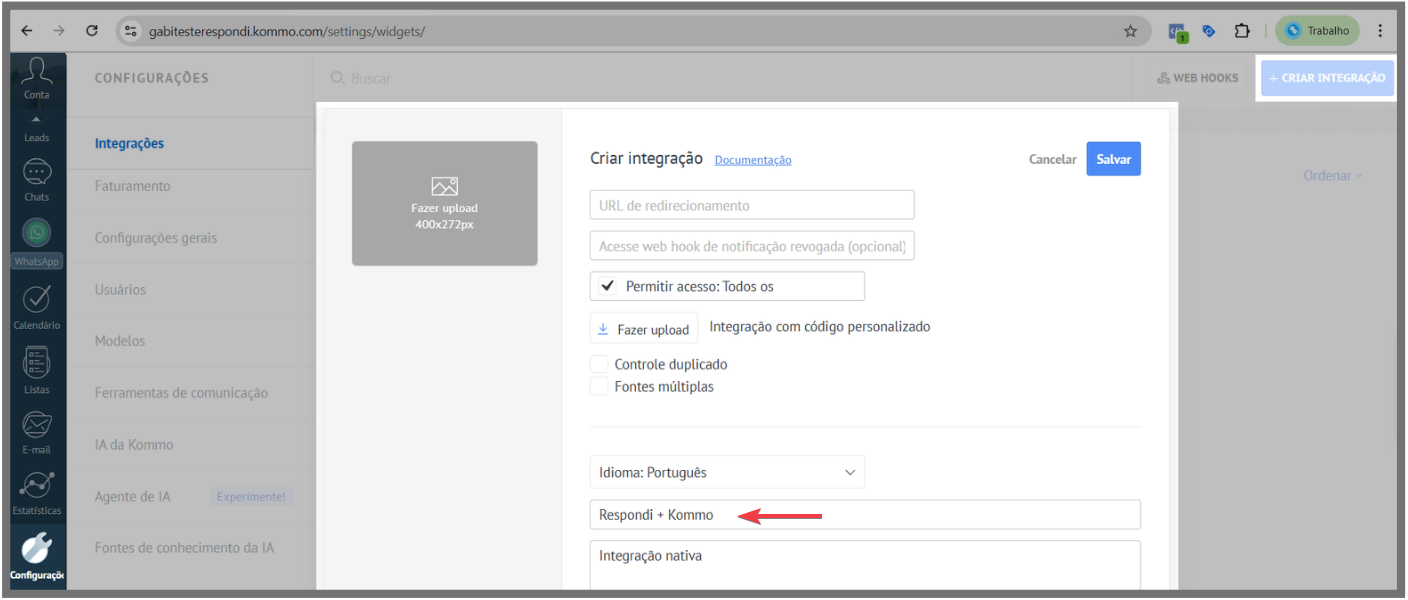The image size is (1408, 600).
Task: Open Conta in sidebar
Action: pos(37,78)
